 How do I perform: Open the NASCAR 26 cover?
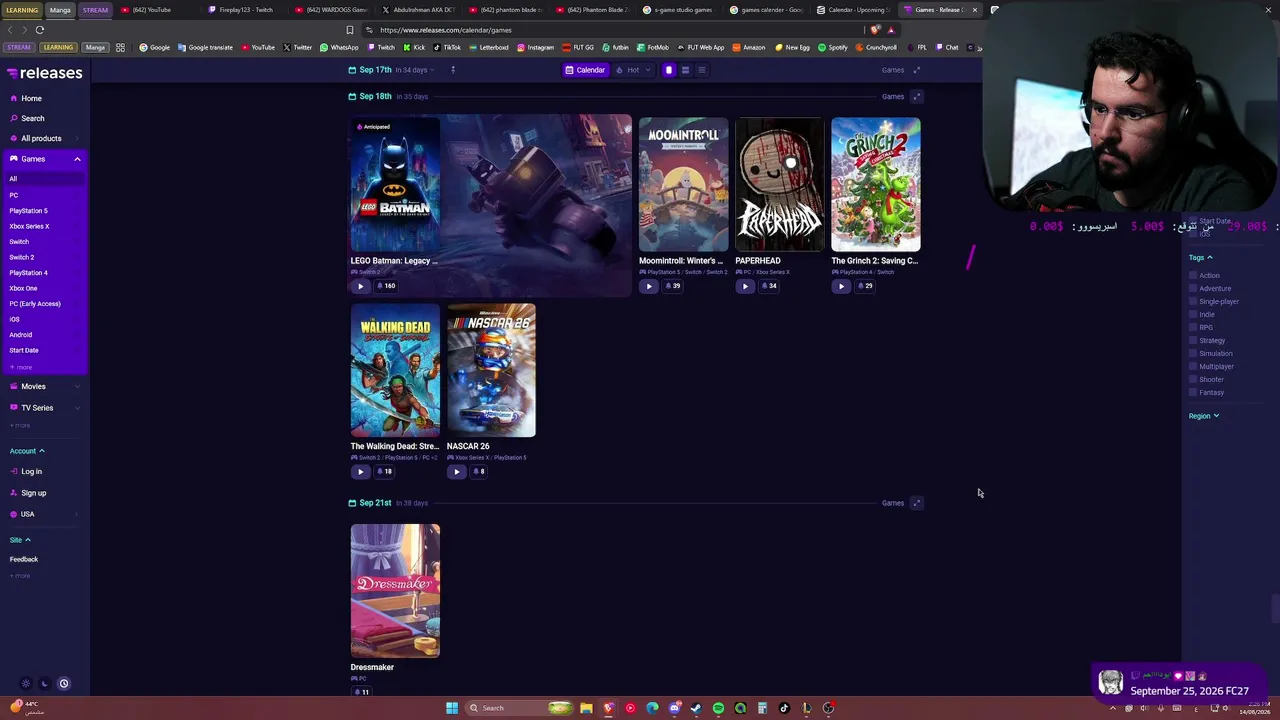pyautogui.click(x=491, y=370)
